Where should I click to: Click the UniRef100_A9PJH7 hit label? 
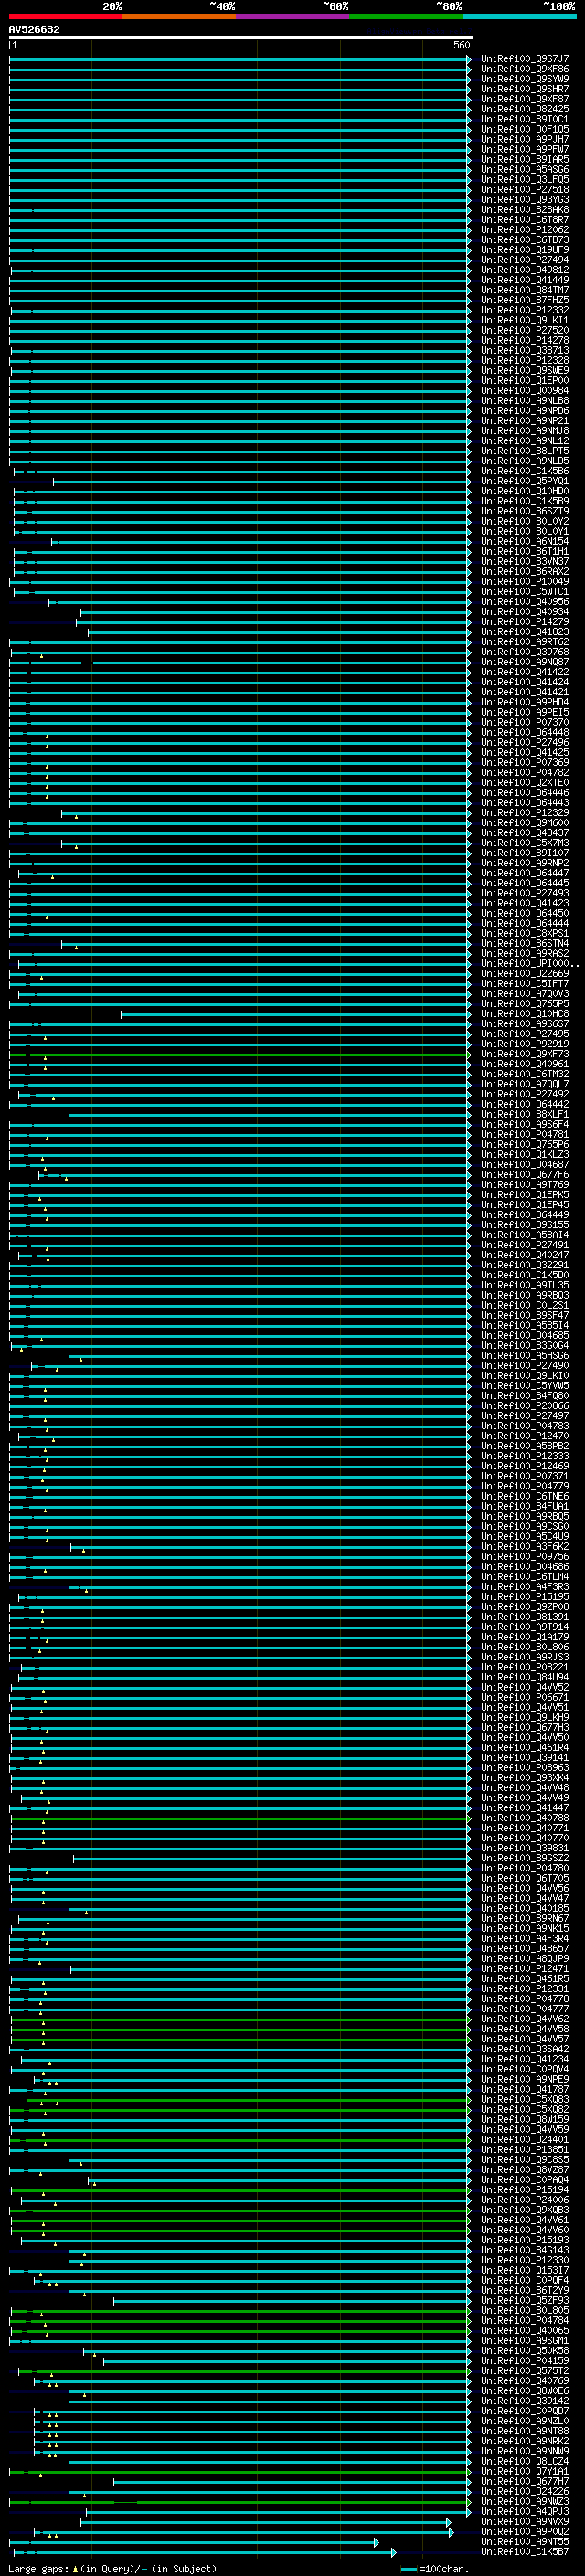[525, 139]
